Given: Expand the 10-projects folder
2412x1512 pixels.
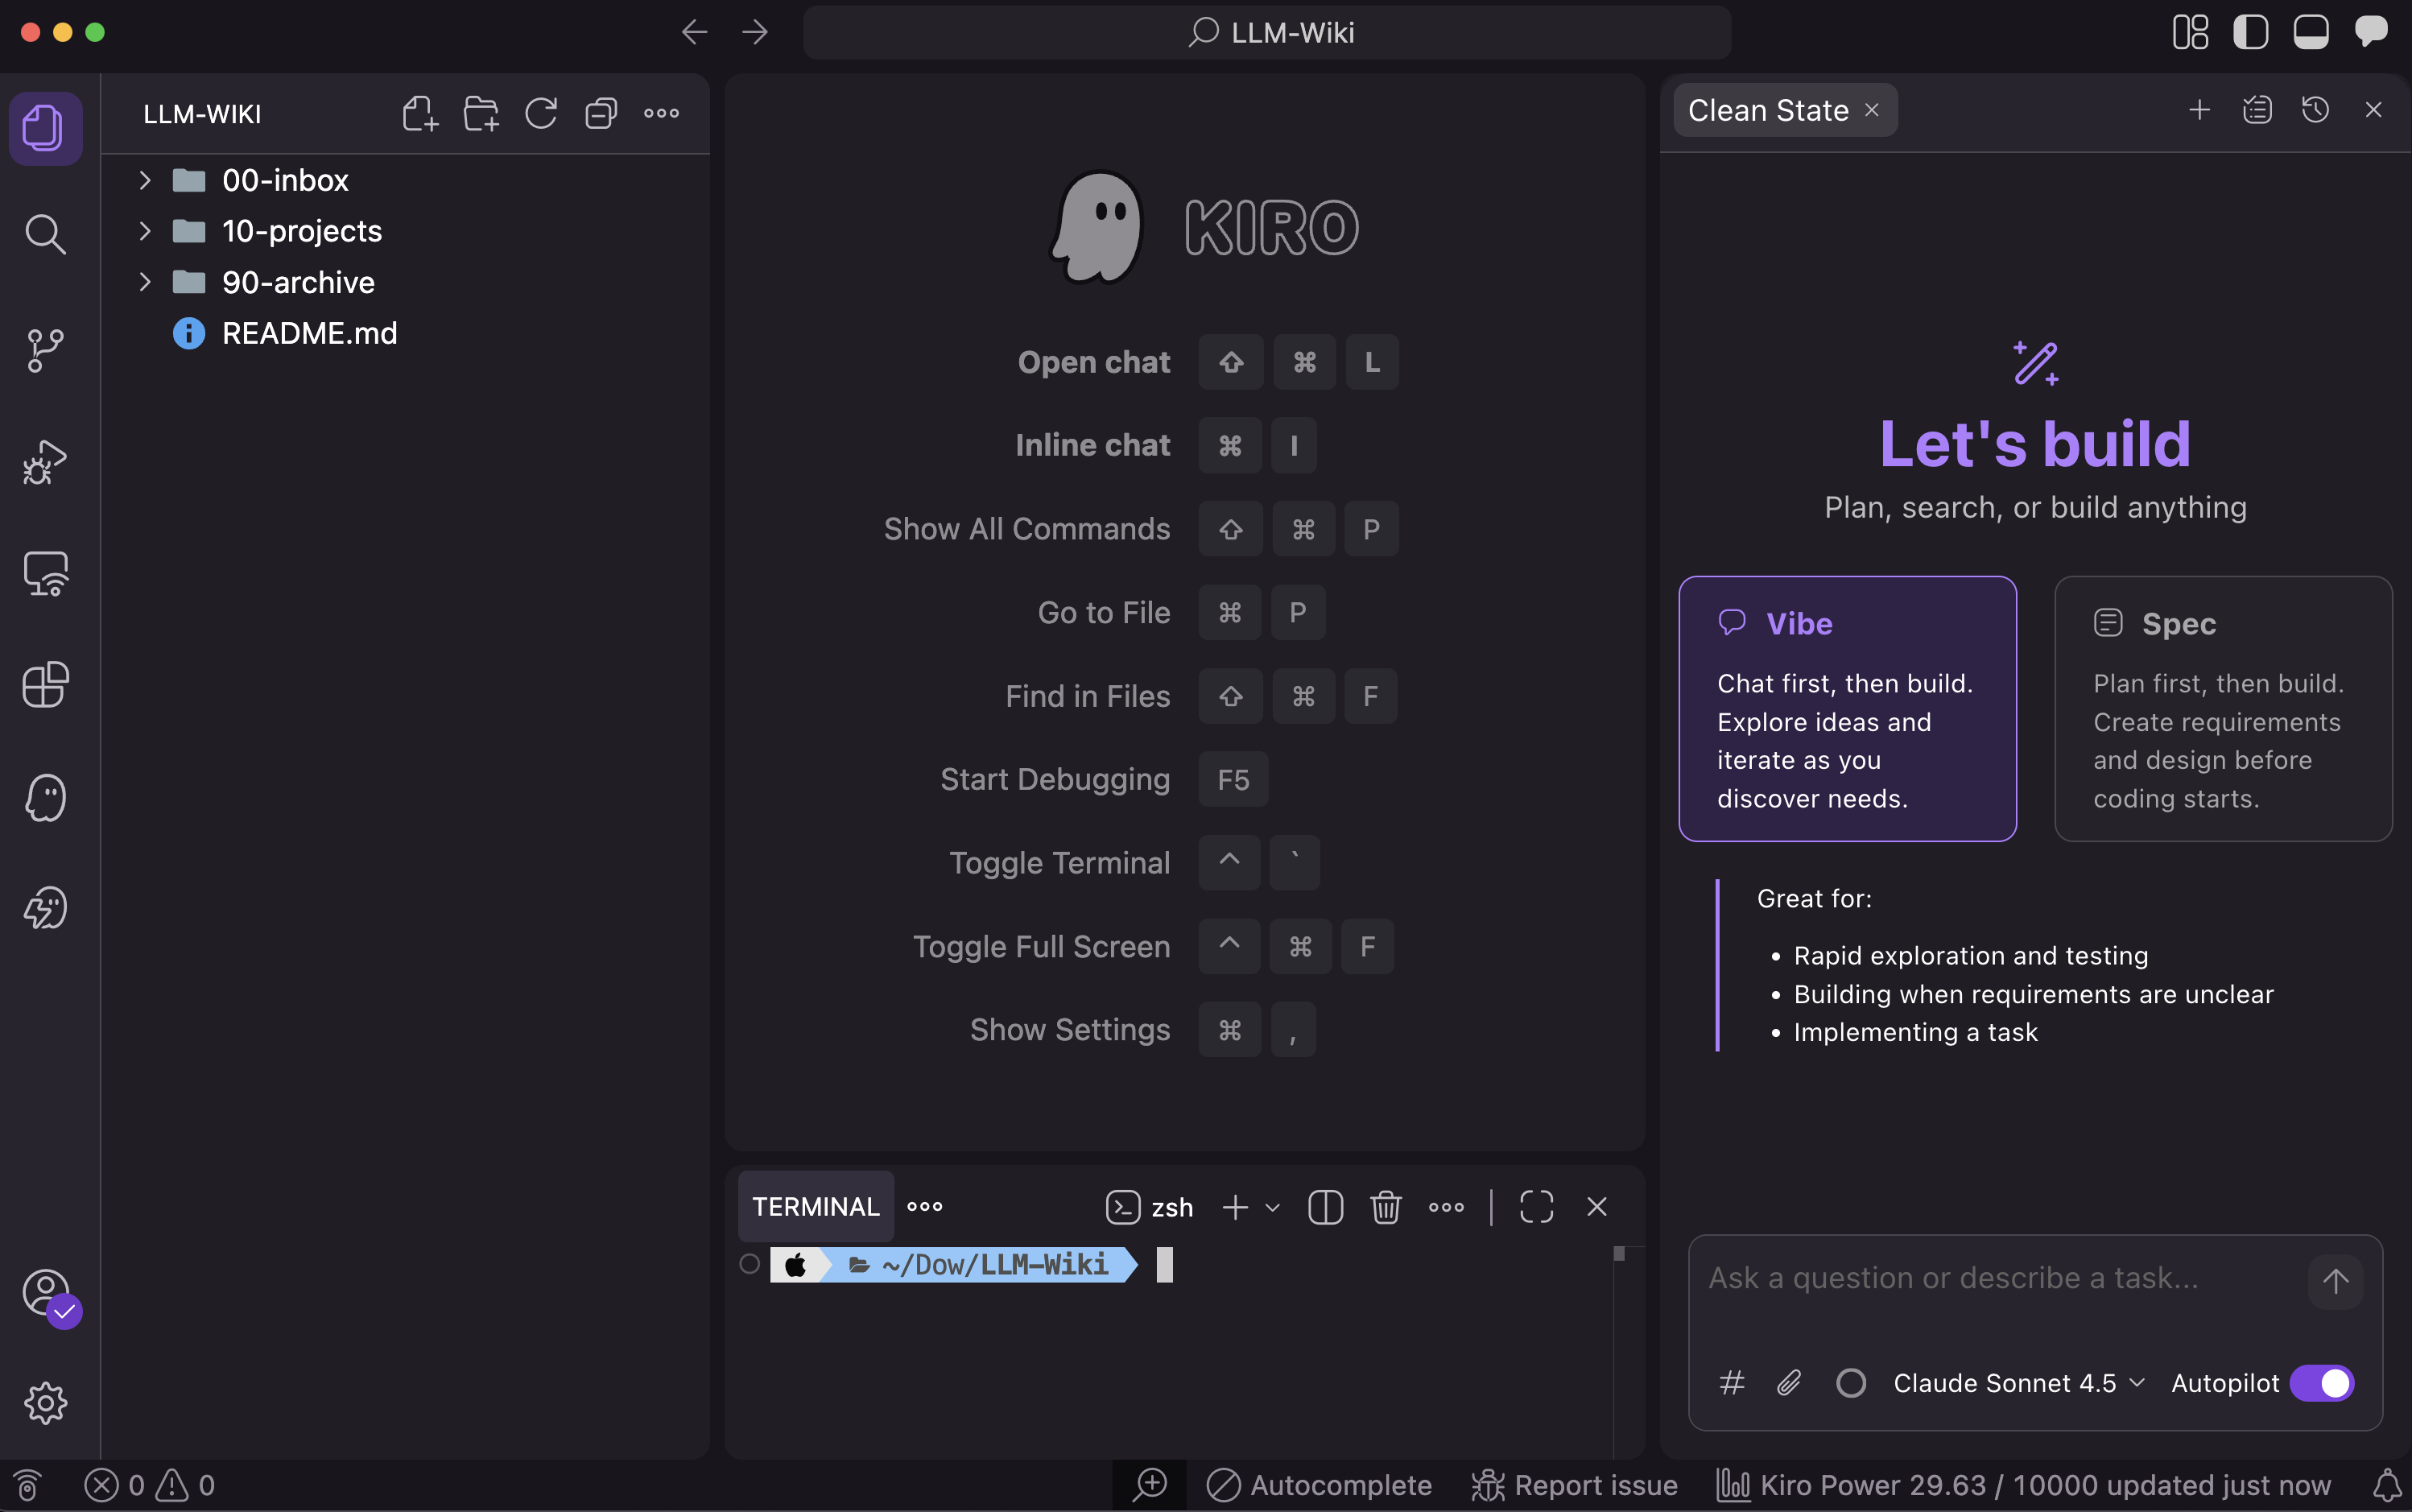Looking at the screenshot, I should (x=405, y=231).
